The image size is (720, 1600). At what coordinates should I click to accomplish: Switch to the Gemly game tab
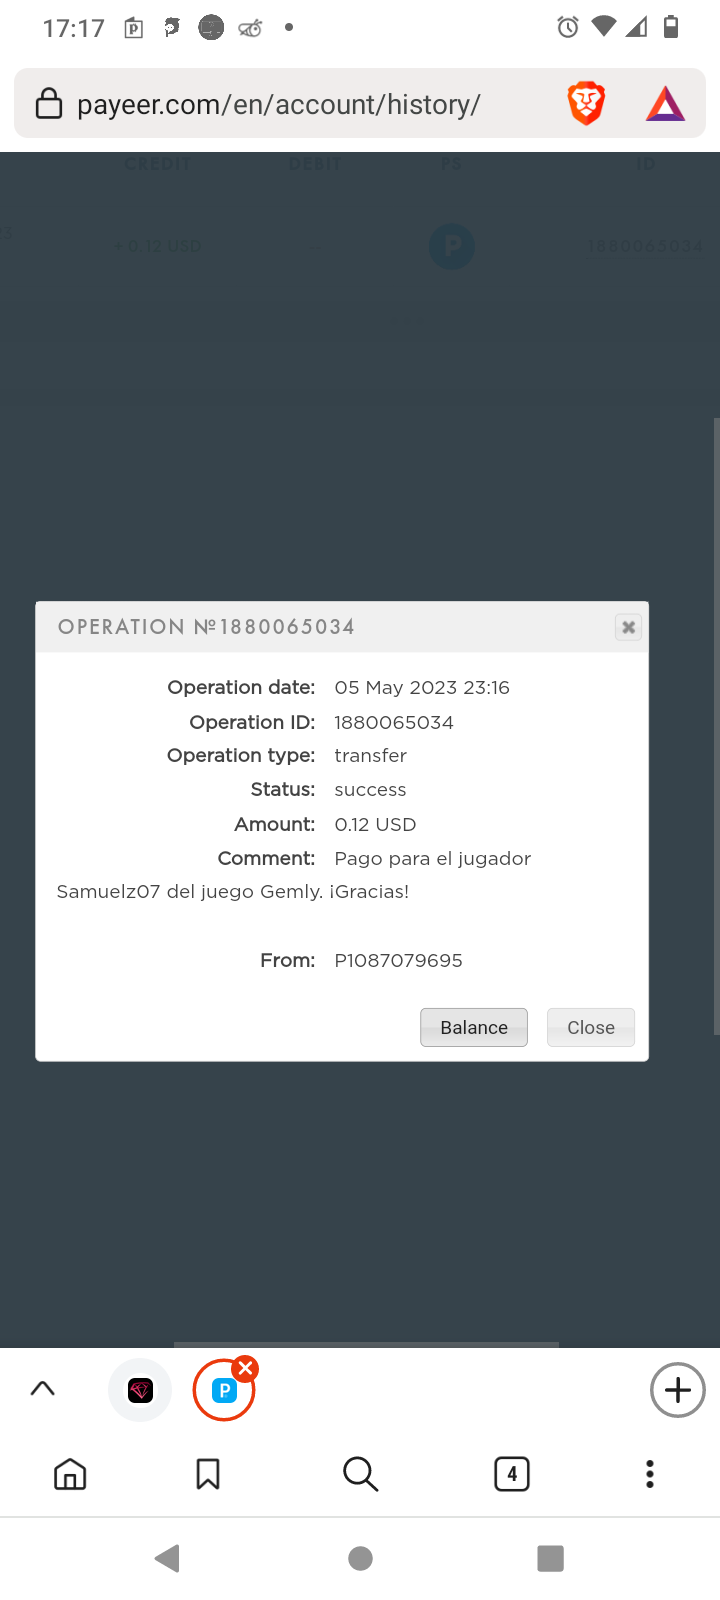(140, 1390)
